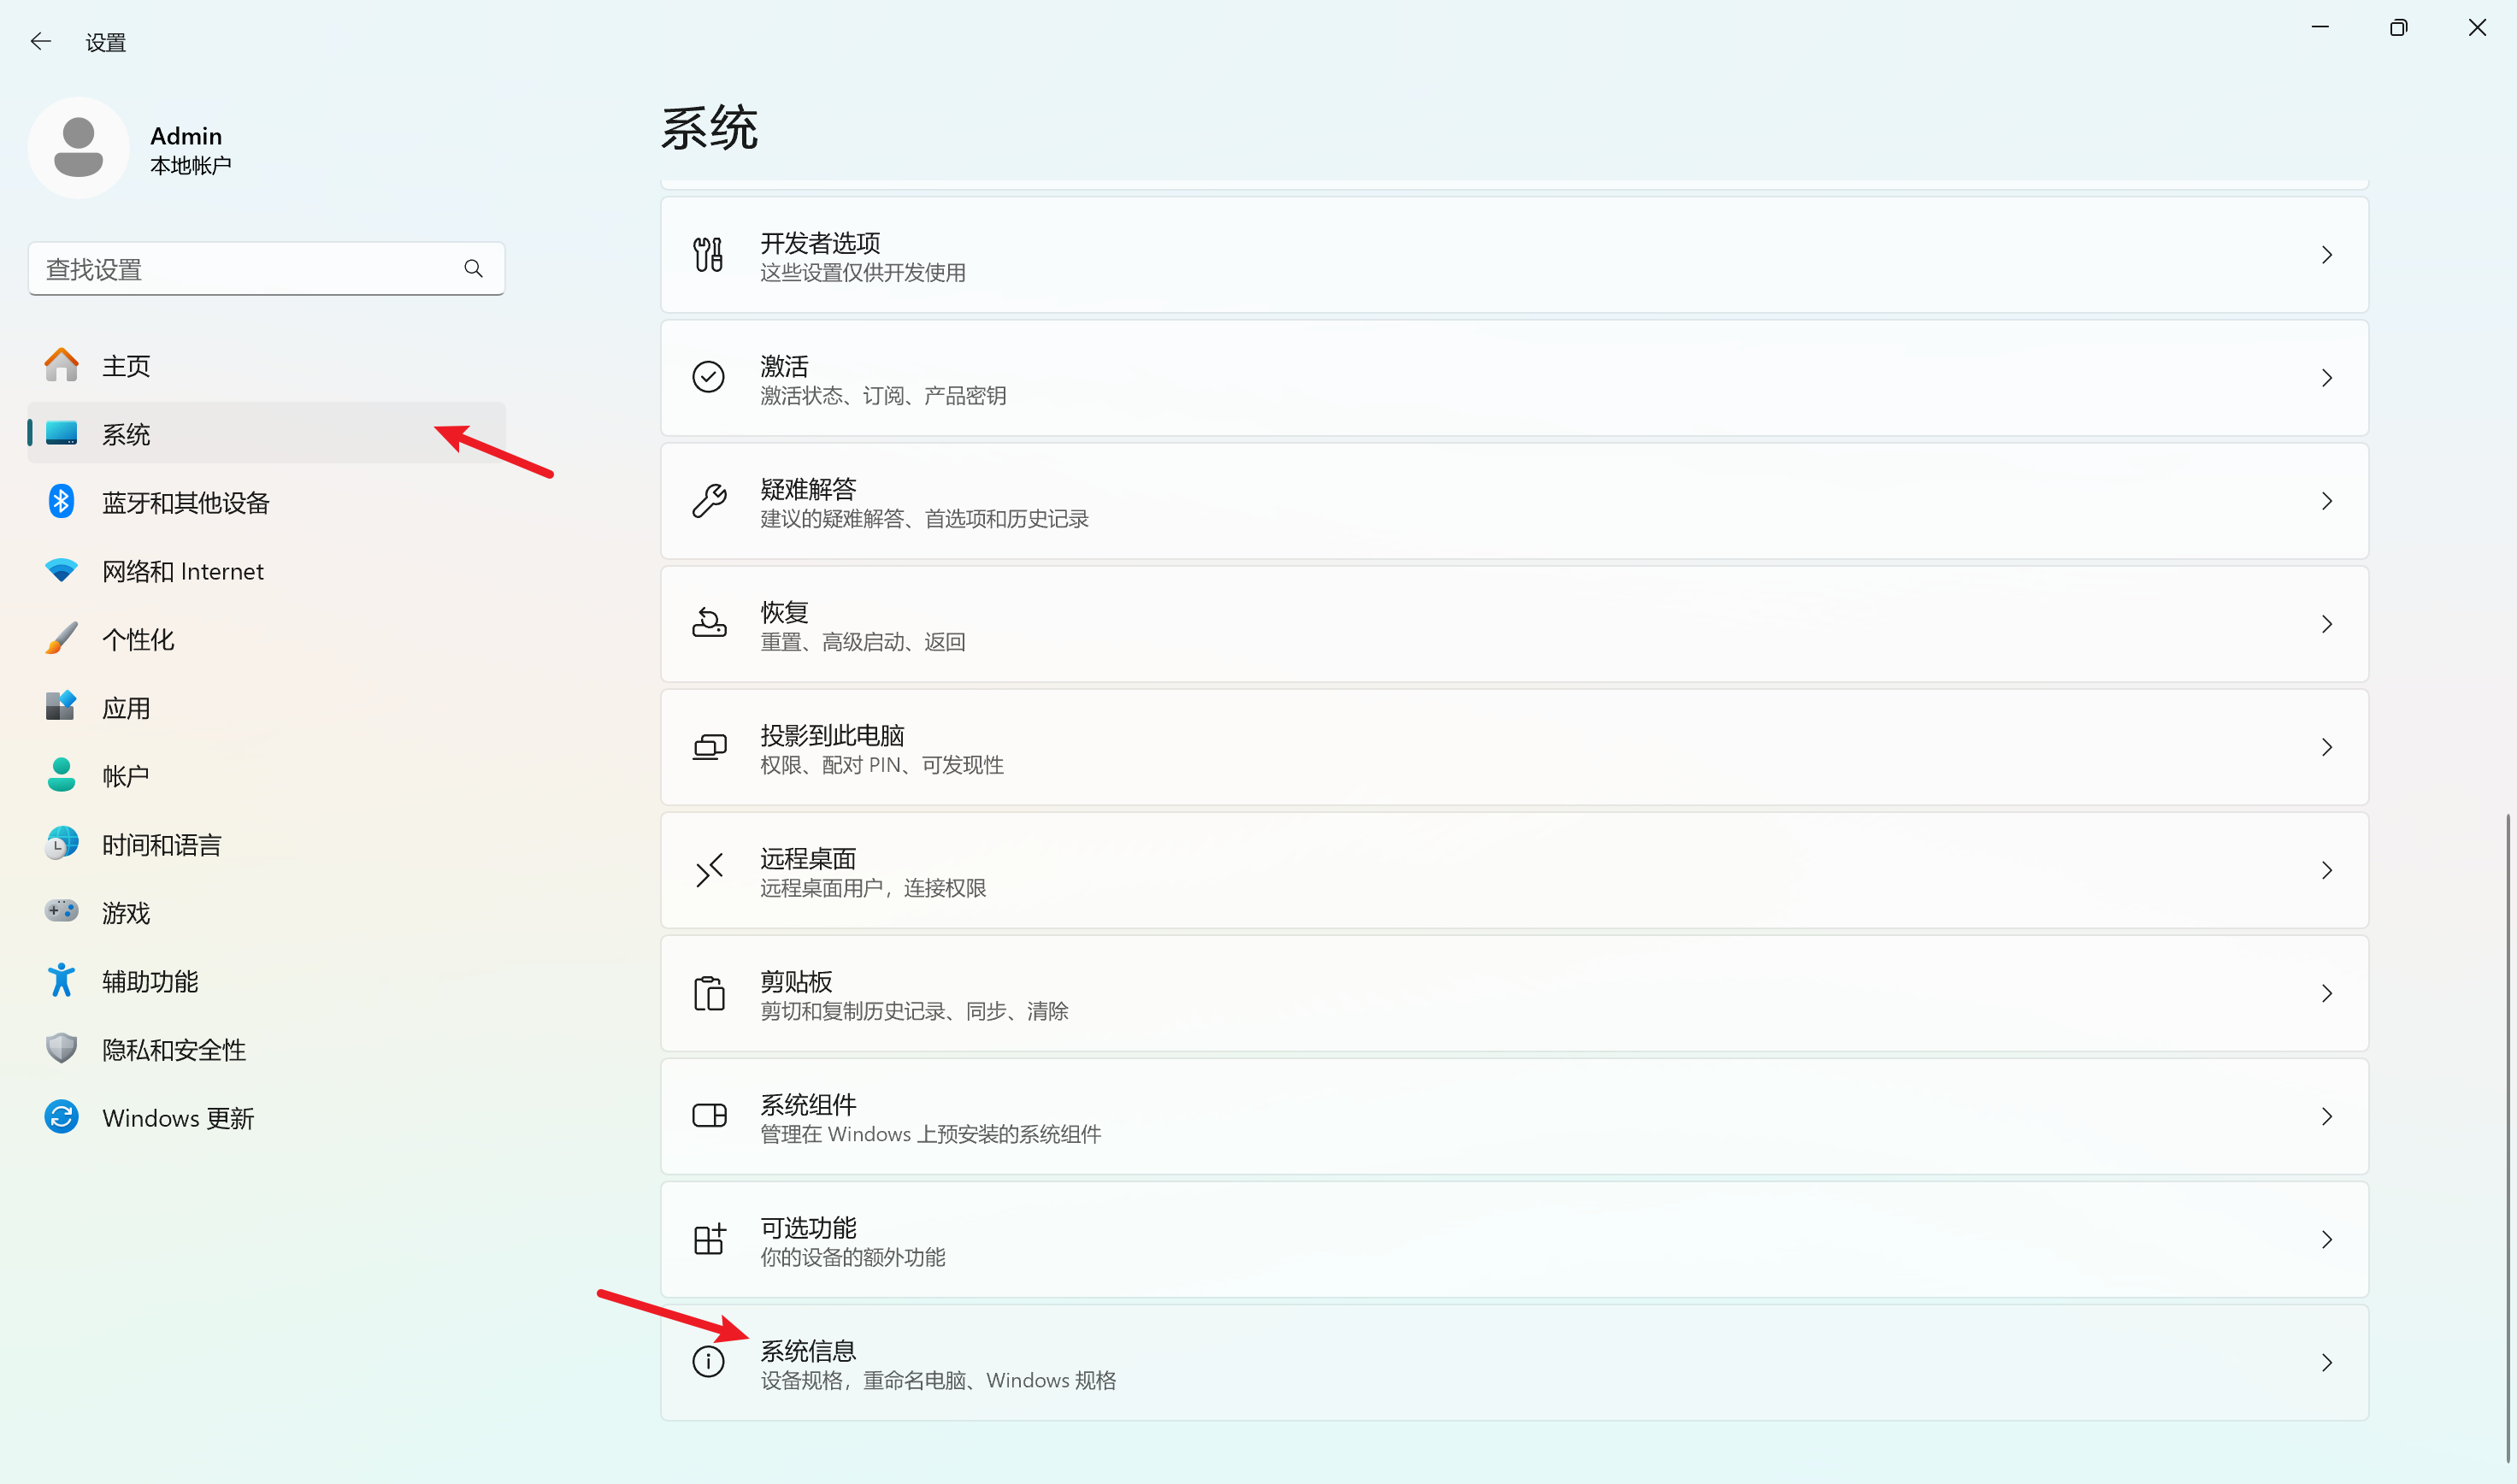Click the back arrow in title bar
Viewport: 2517px width, 1484px height.
[41, 41]
